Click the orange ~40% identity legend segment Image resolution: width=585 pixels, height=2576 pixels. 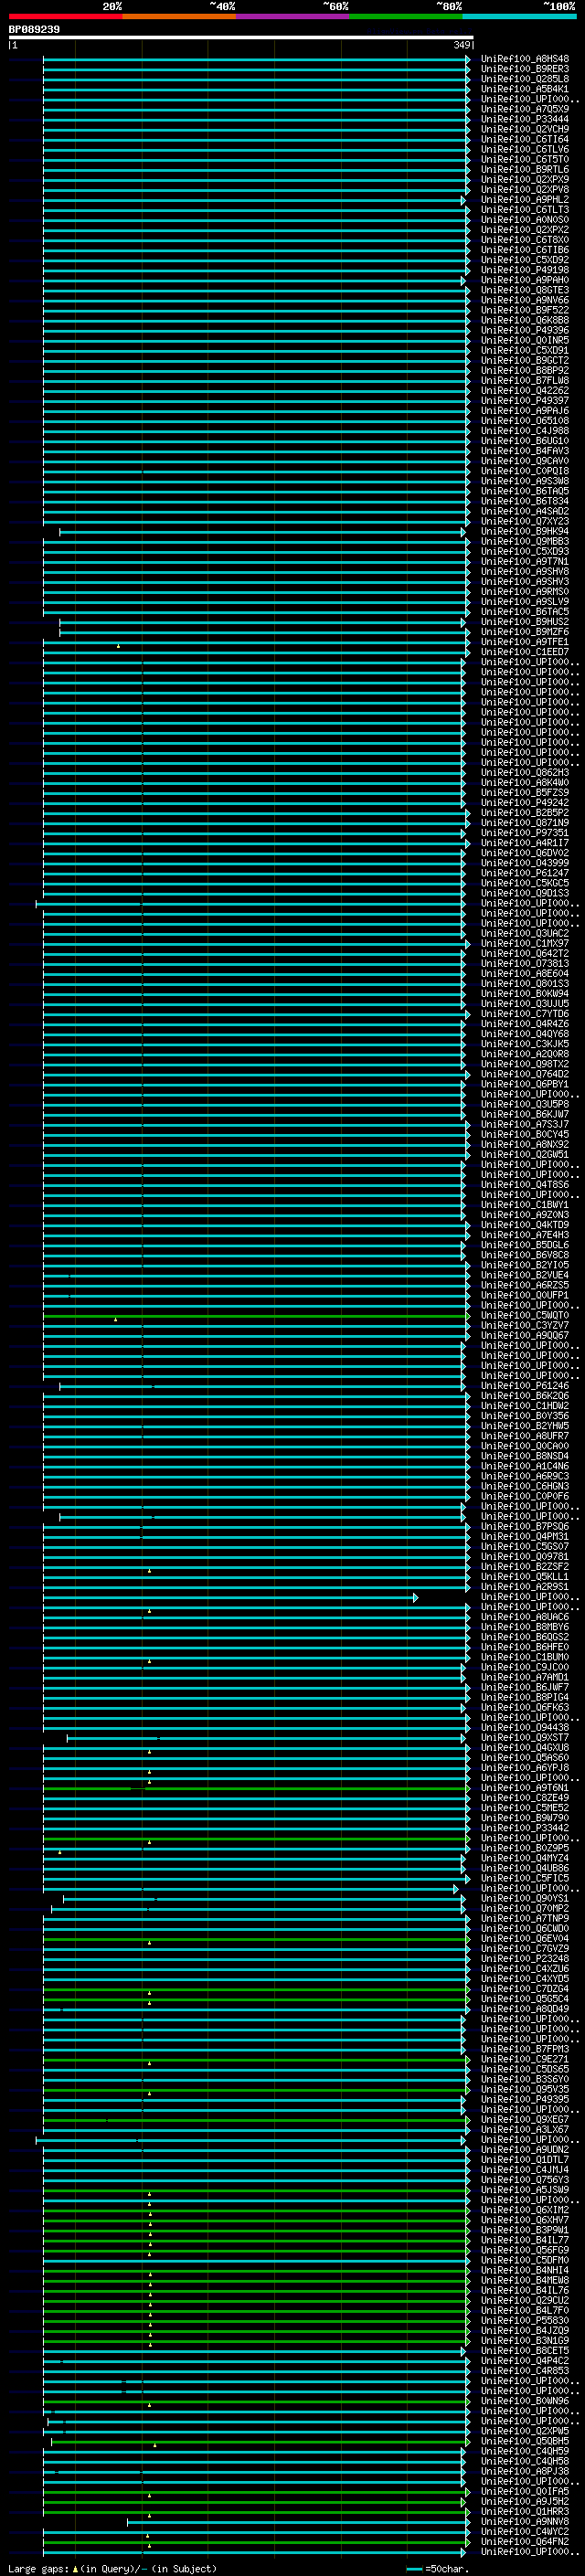[179, 16]
